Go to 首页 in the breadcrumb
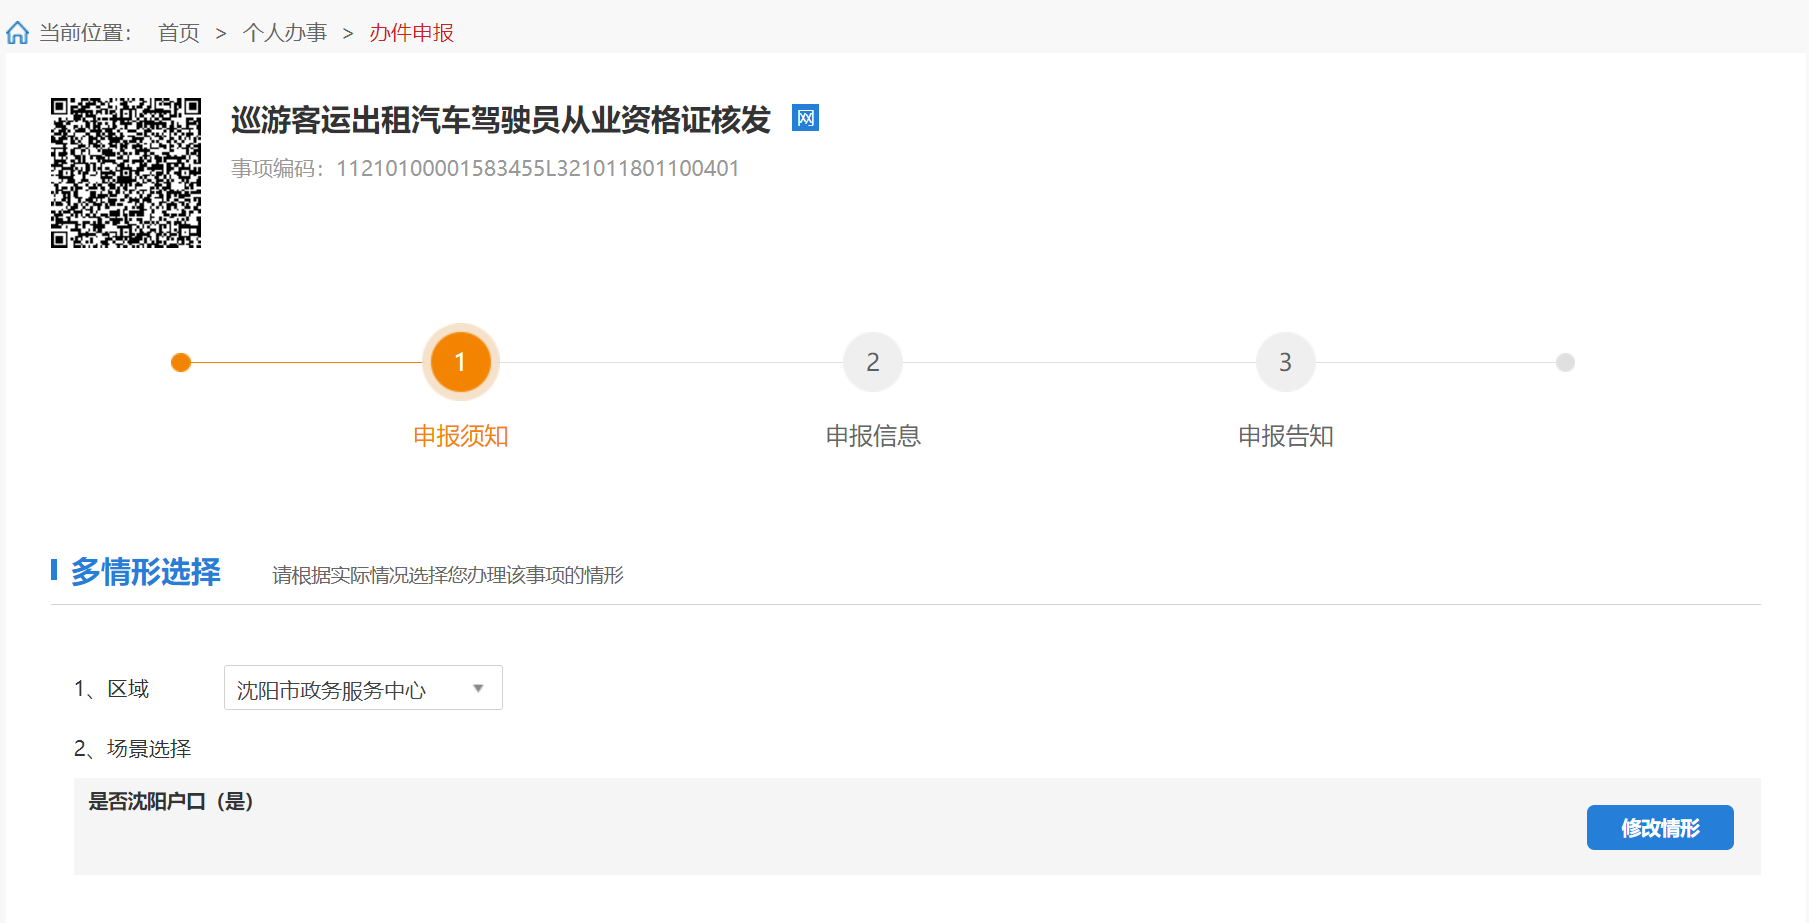The height and width of the screenshot is (923, 1809). click(179, 33)
